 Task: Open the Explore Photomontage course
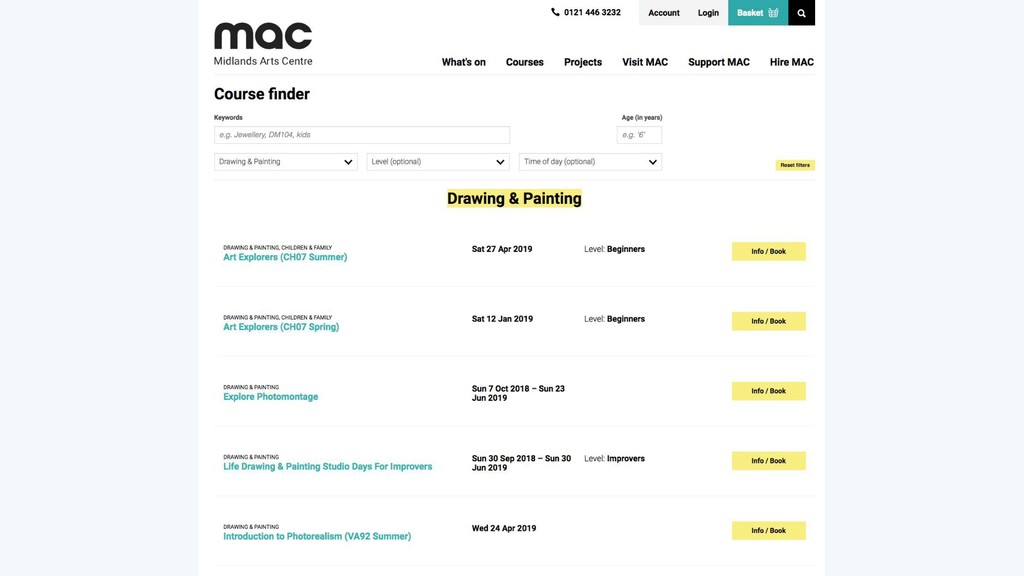pos(270,397)
